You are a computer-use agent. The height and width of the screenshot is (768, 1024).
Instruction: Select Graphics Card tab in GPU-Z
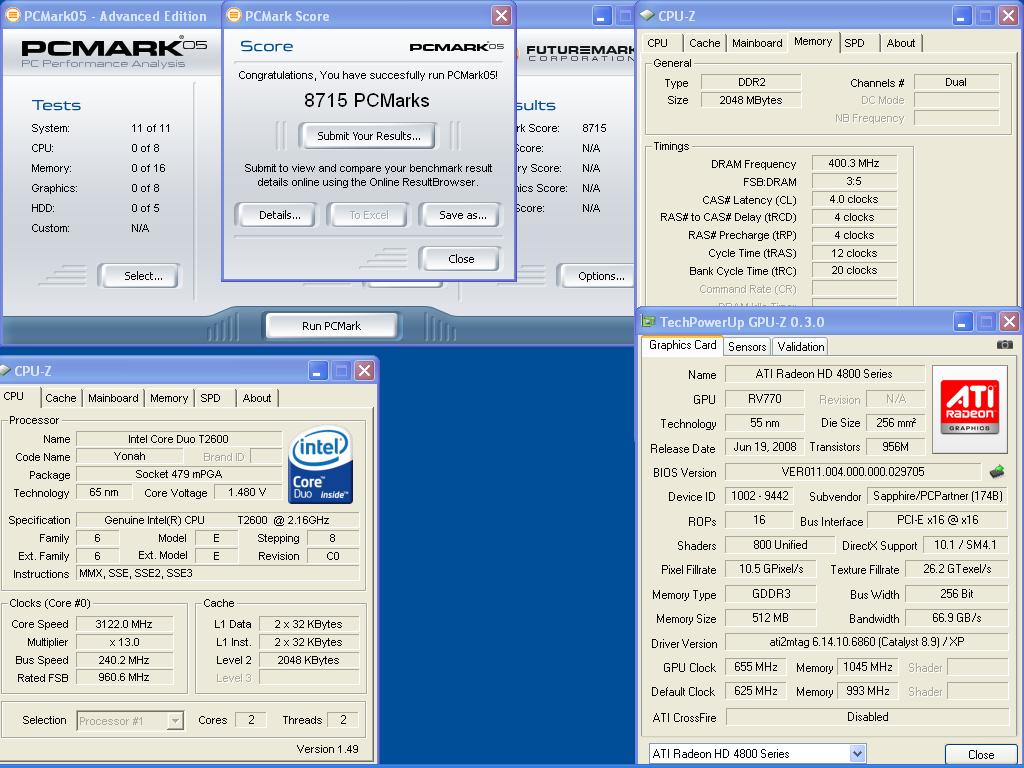[x=682, y=345]
